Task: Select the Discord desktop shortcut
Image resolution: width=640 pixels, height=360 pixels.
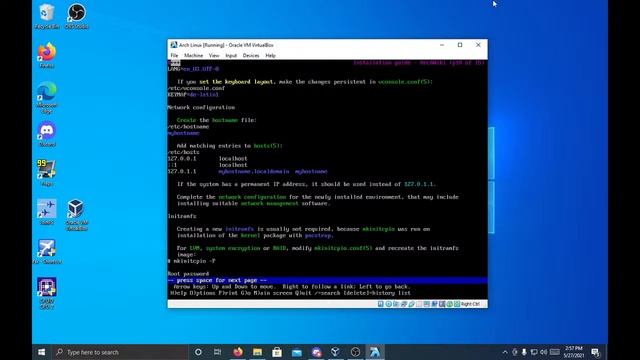Action: pos(47,134)
